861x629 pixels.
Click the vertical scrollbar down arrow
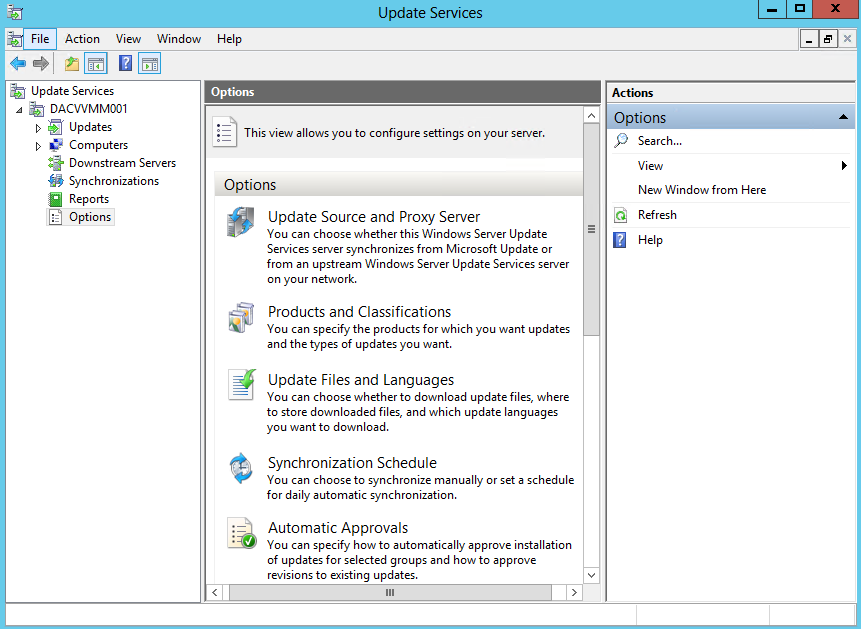[591, 575]
